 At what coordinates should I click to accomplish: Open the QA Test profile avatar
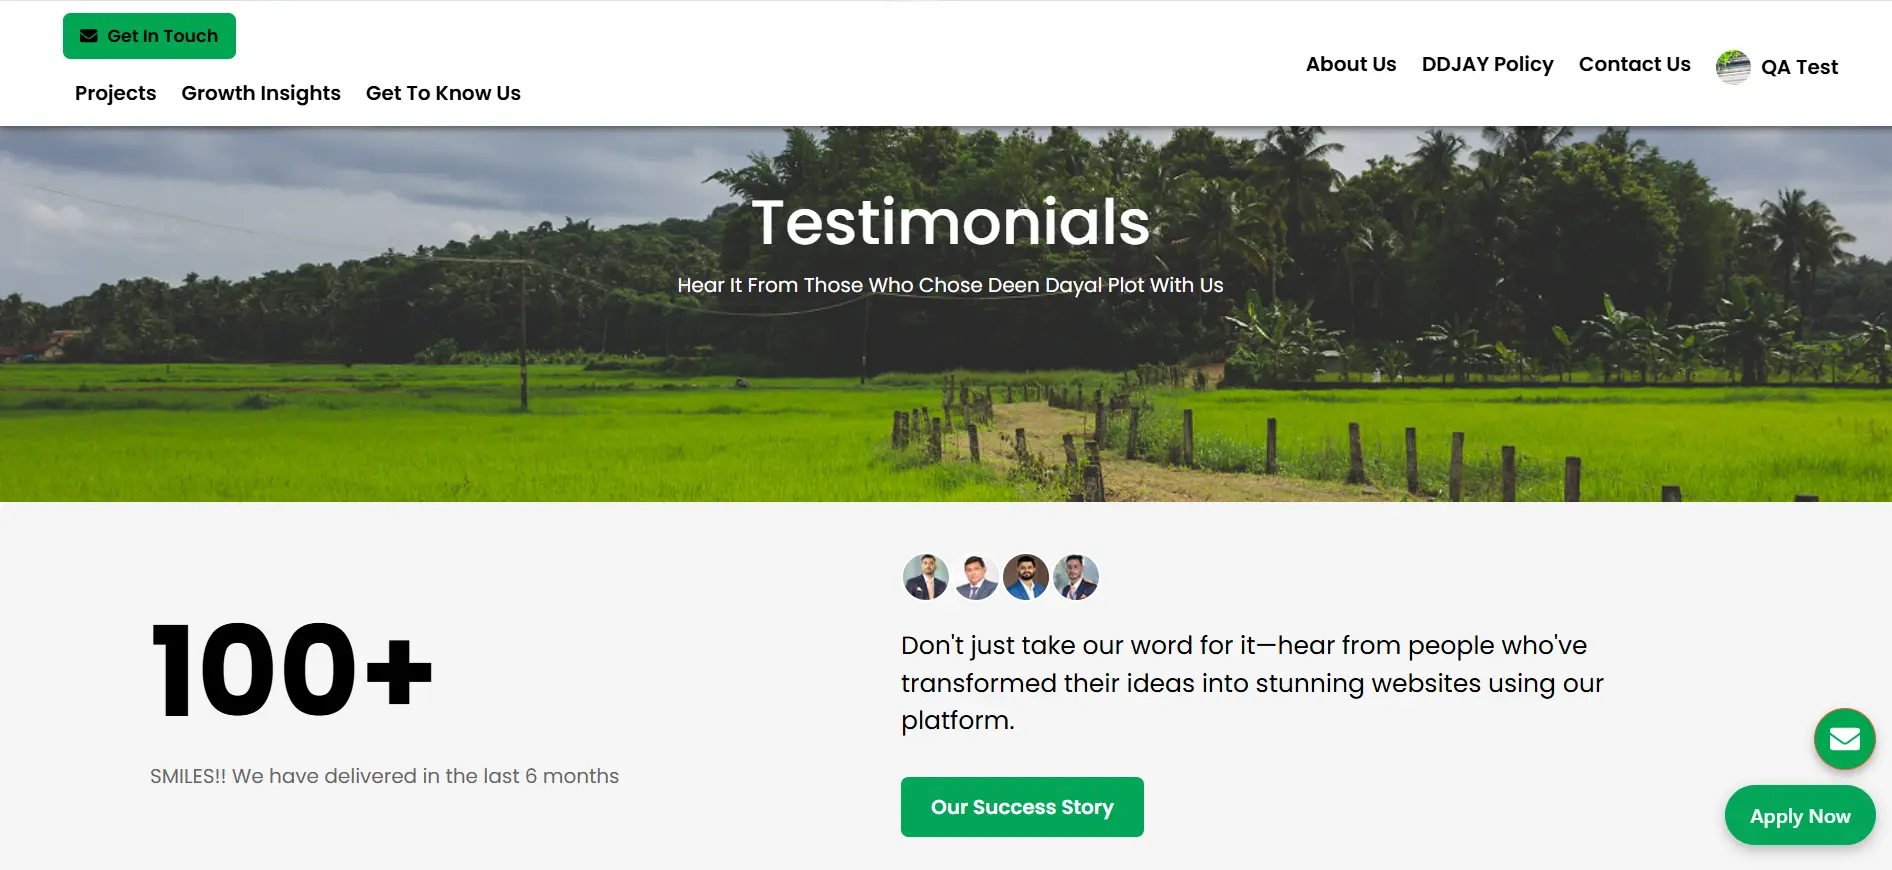(1733, 67)
